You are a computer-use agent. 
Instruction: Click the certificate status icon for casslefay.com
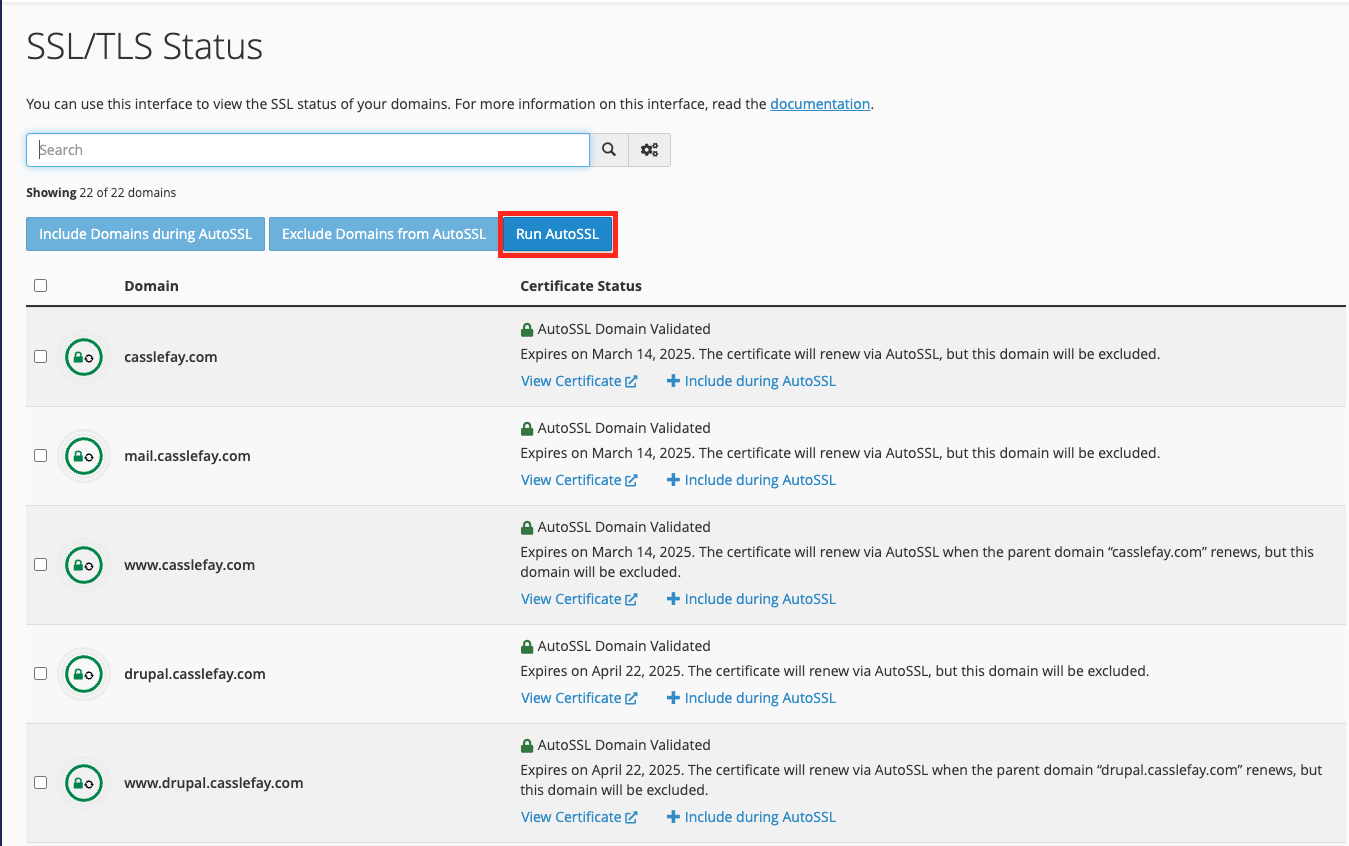[x=84, y=357]
